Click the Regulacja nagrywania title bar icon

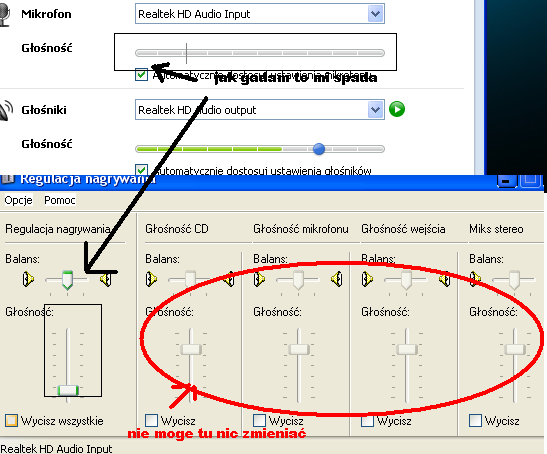[x=7, y=179]
